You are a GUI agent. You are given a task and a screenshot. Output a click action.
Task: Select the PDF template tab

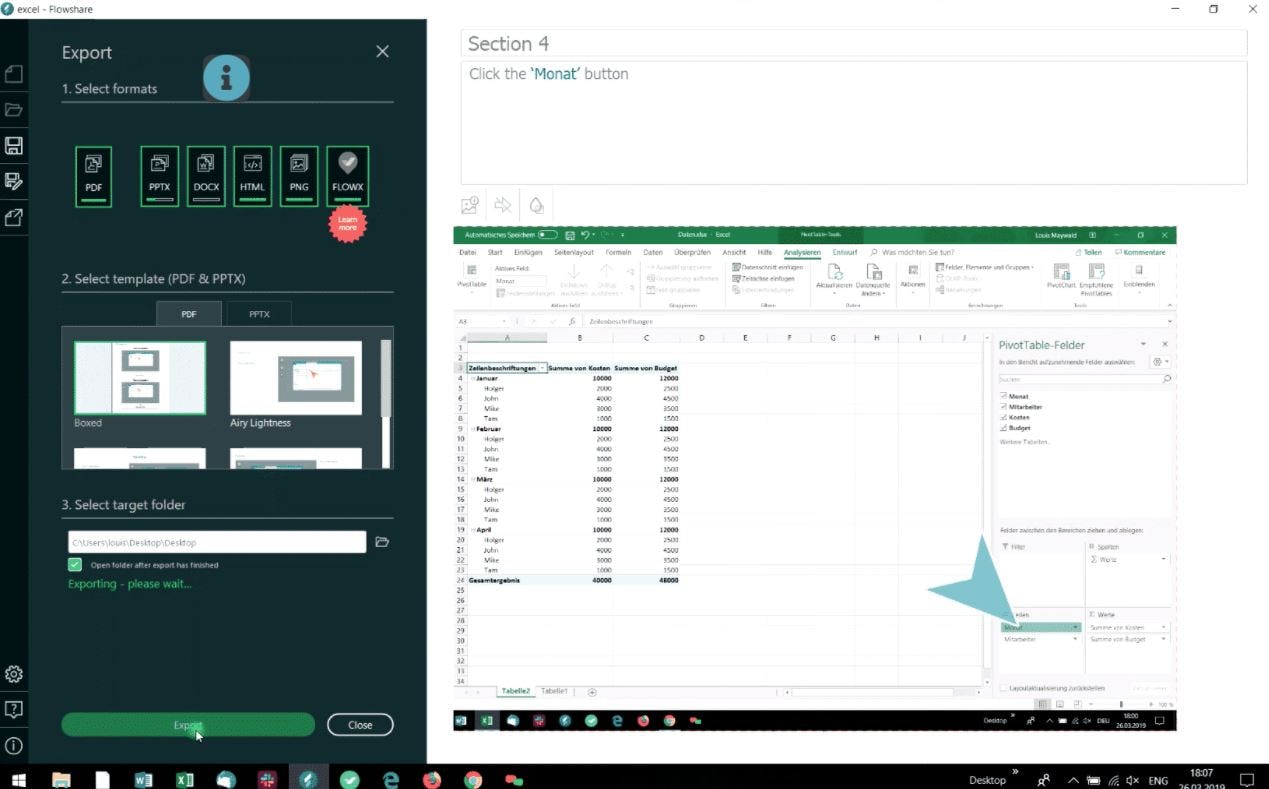(189, 314)
